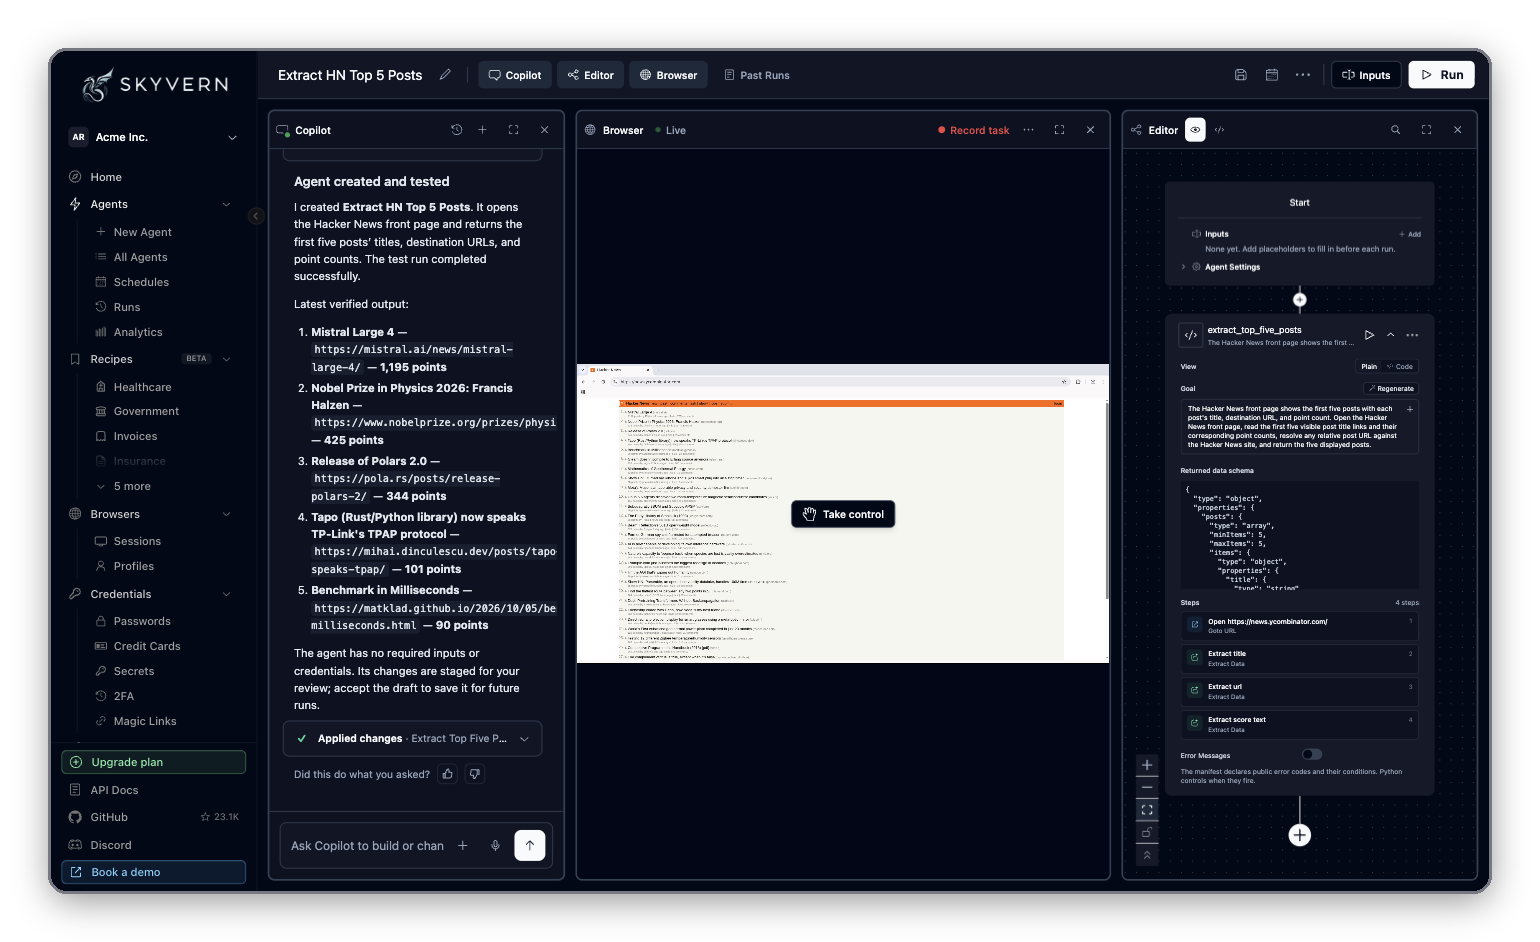Open the calendar schedule icon in header
This screenshot has height=942, width=1540.
click(1272, 75)
